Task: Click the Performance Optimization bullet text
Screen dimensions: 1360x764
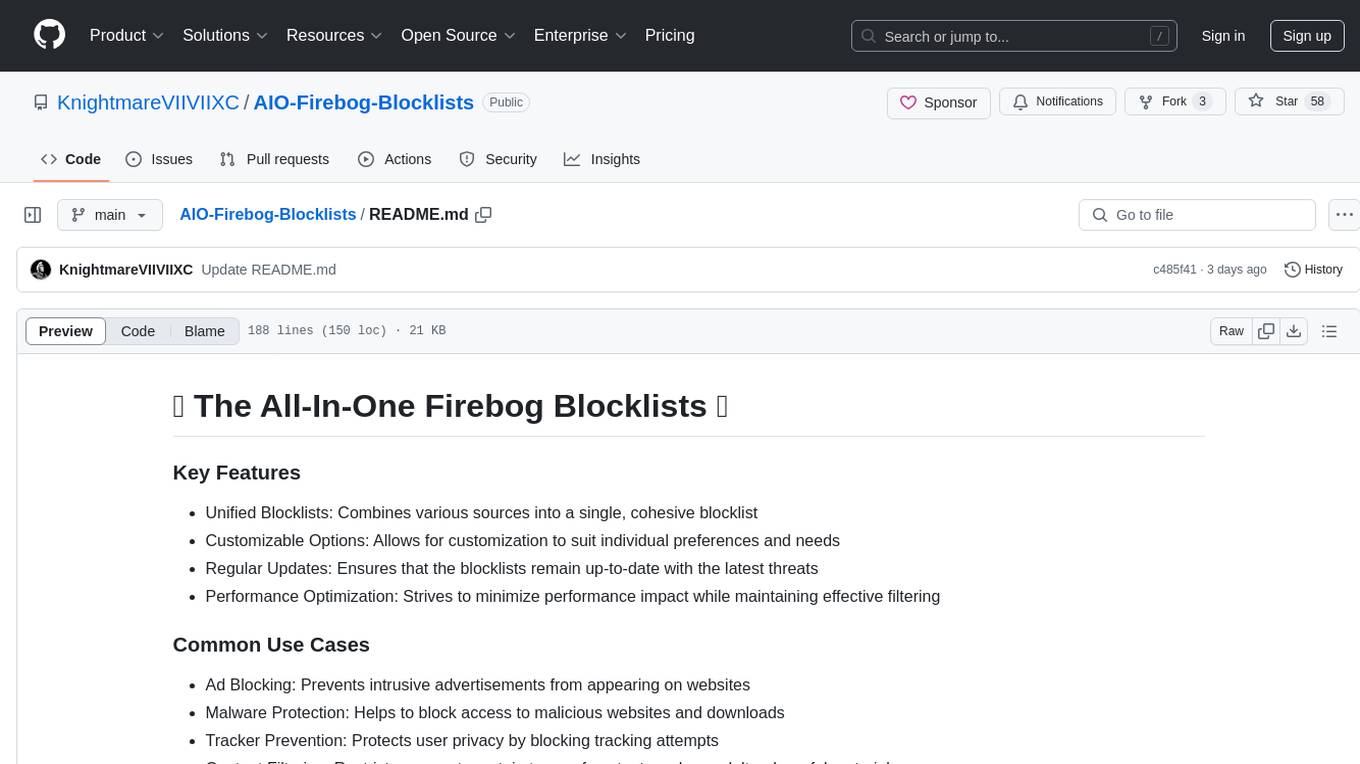Action: 572,597
